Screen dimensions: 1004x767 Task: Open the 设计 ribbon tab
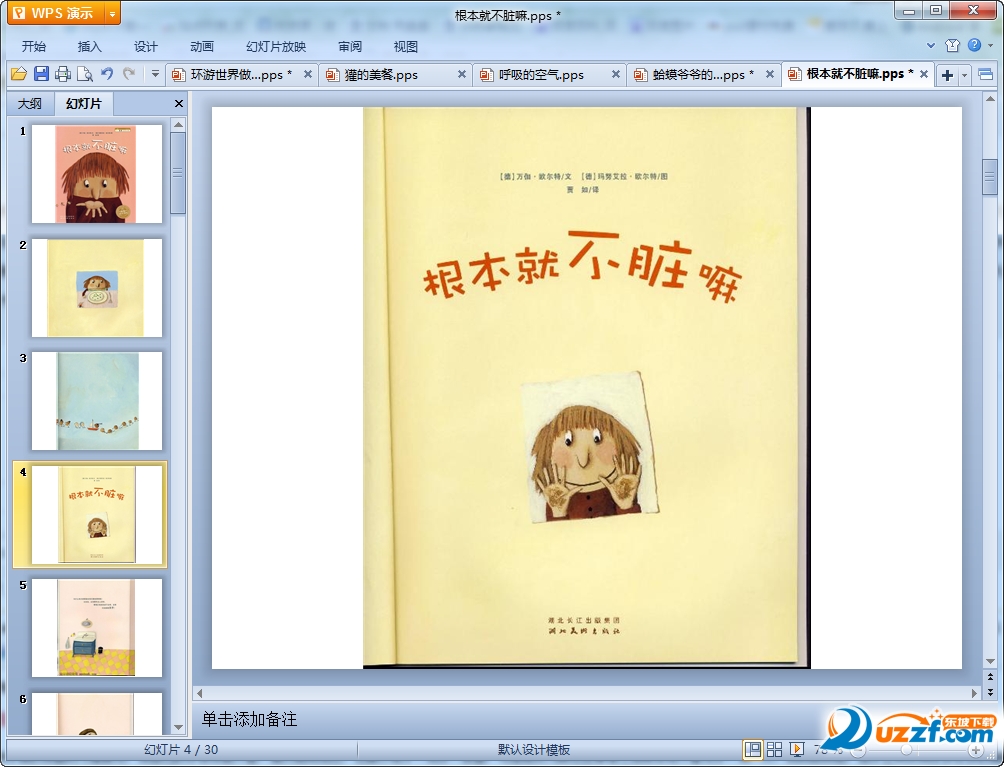tap(145, 46)
